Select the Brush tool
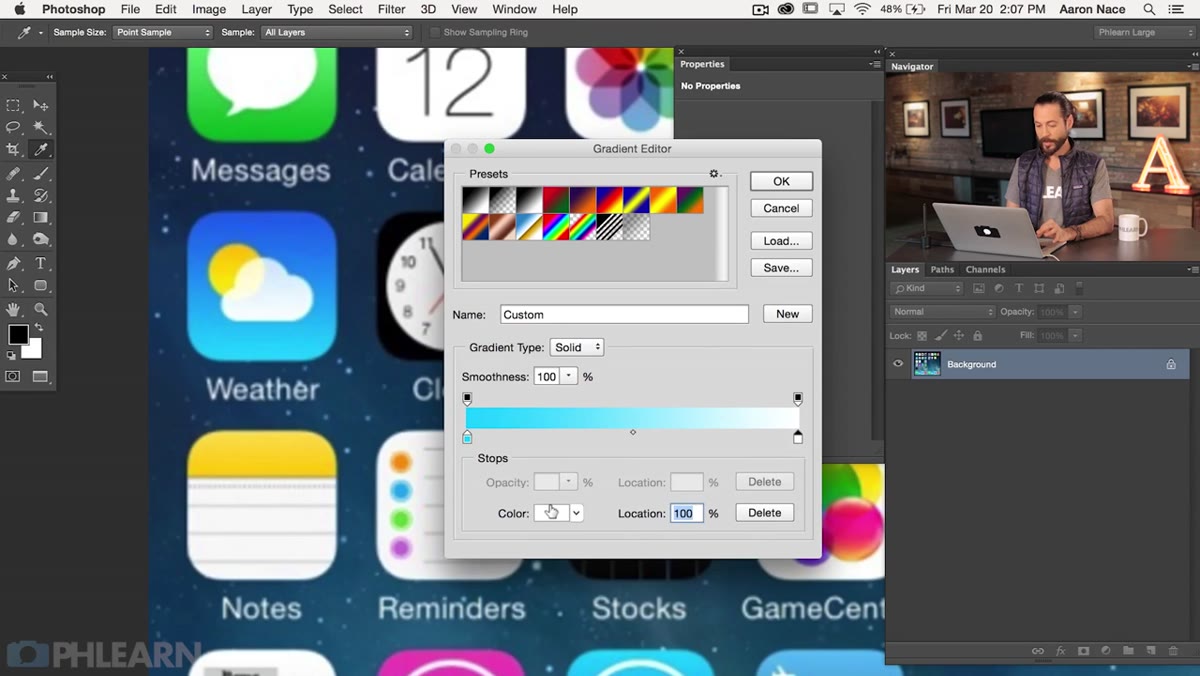1200x676 pixels. 41,172
